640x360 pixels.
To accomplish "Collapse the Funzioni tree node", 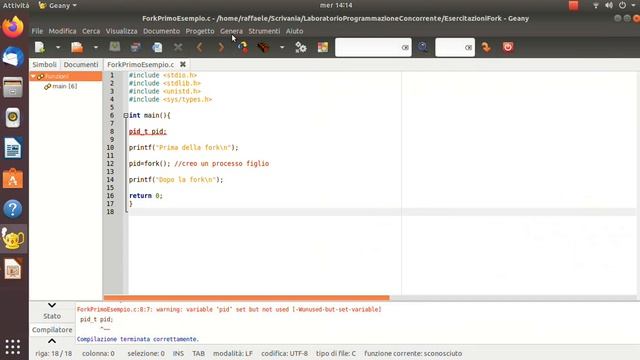I will [33, 76].
